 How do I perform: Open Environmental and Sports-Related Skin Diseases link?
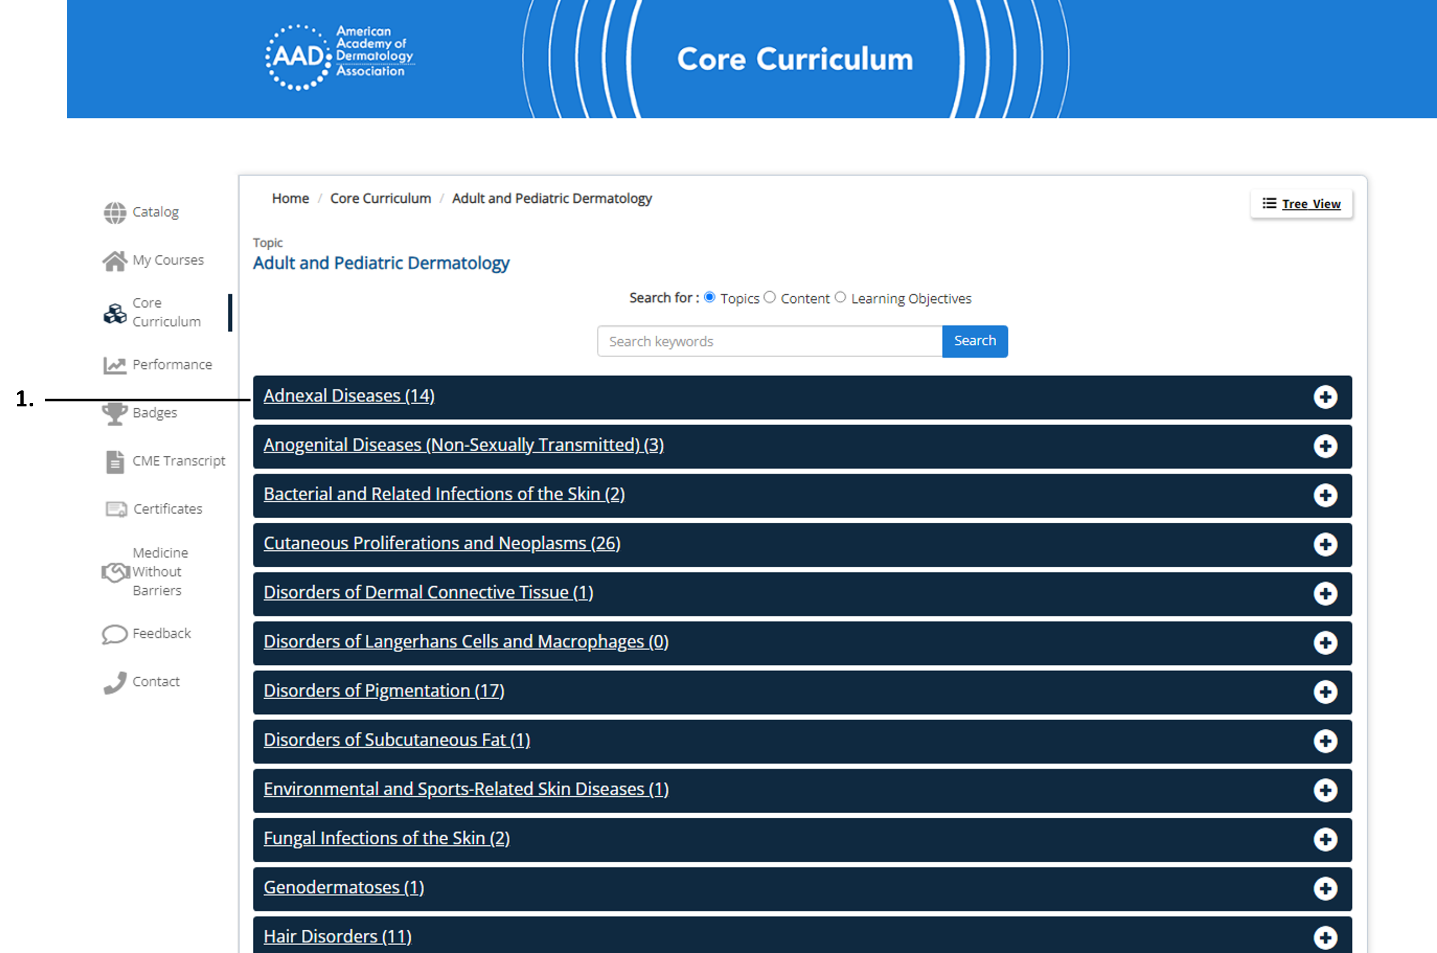click(x=466, y=789)
